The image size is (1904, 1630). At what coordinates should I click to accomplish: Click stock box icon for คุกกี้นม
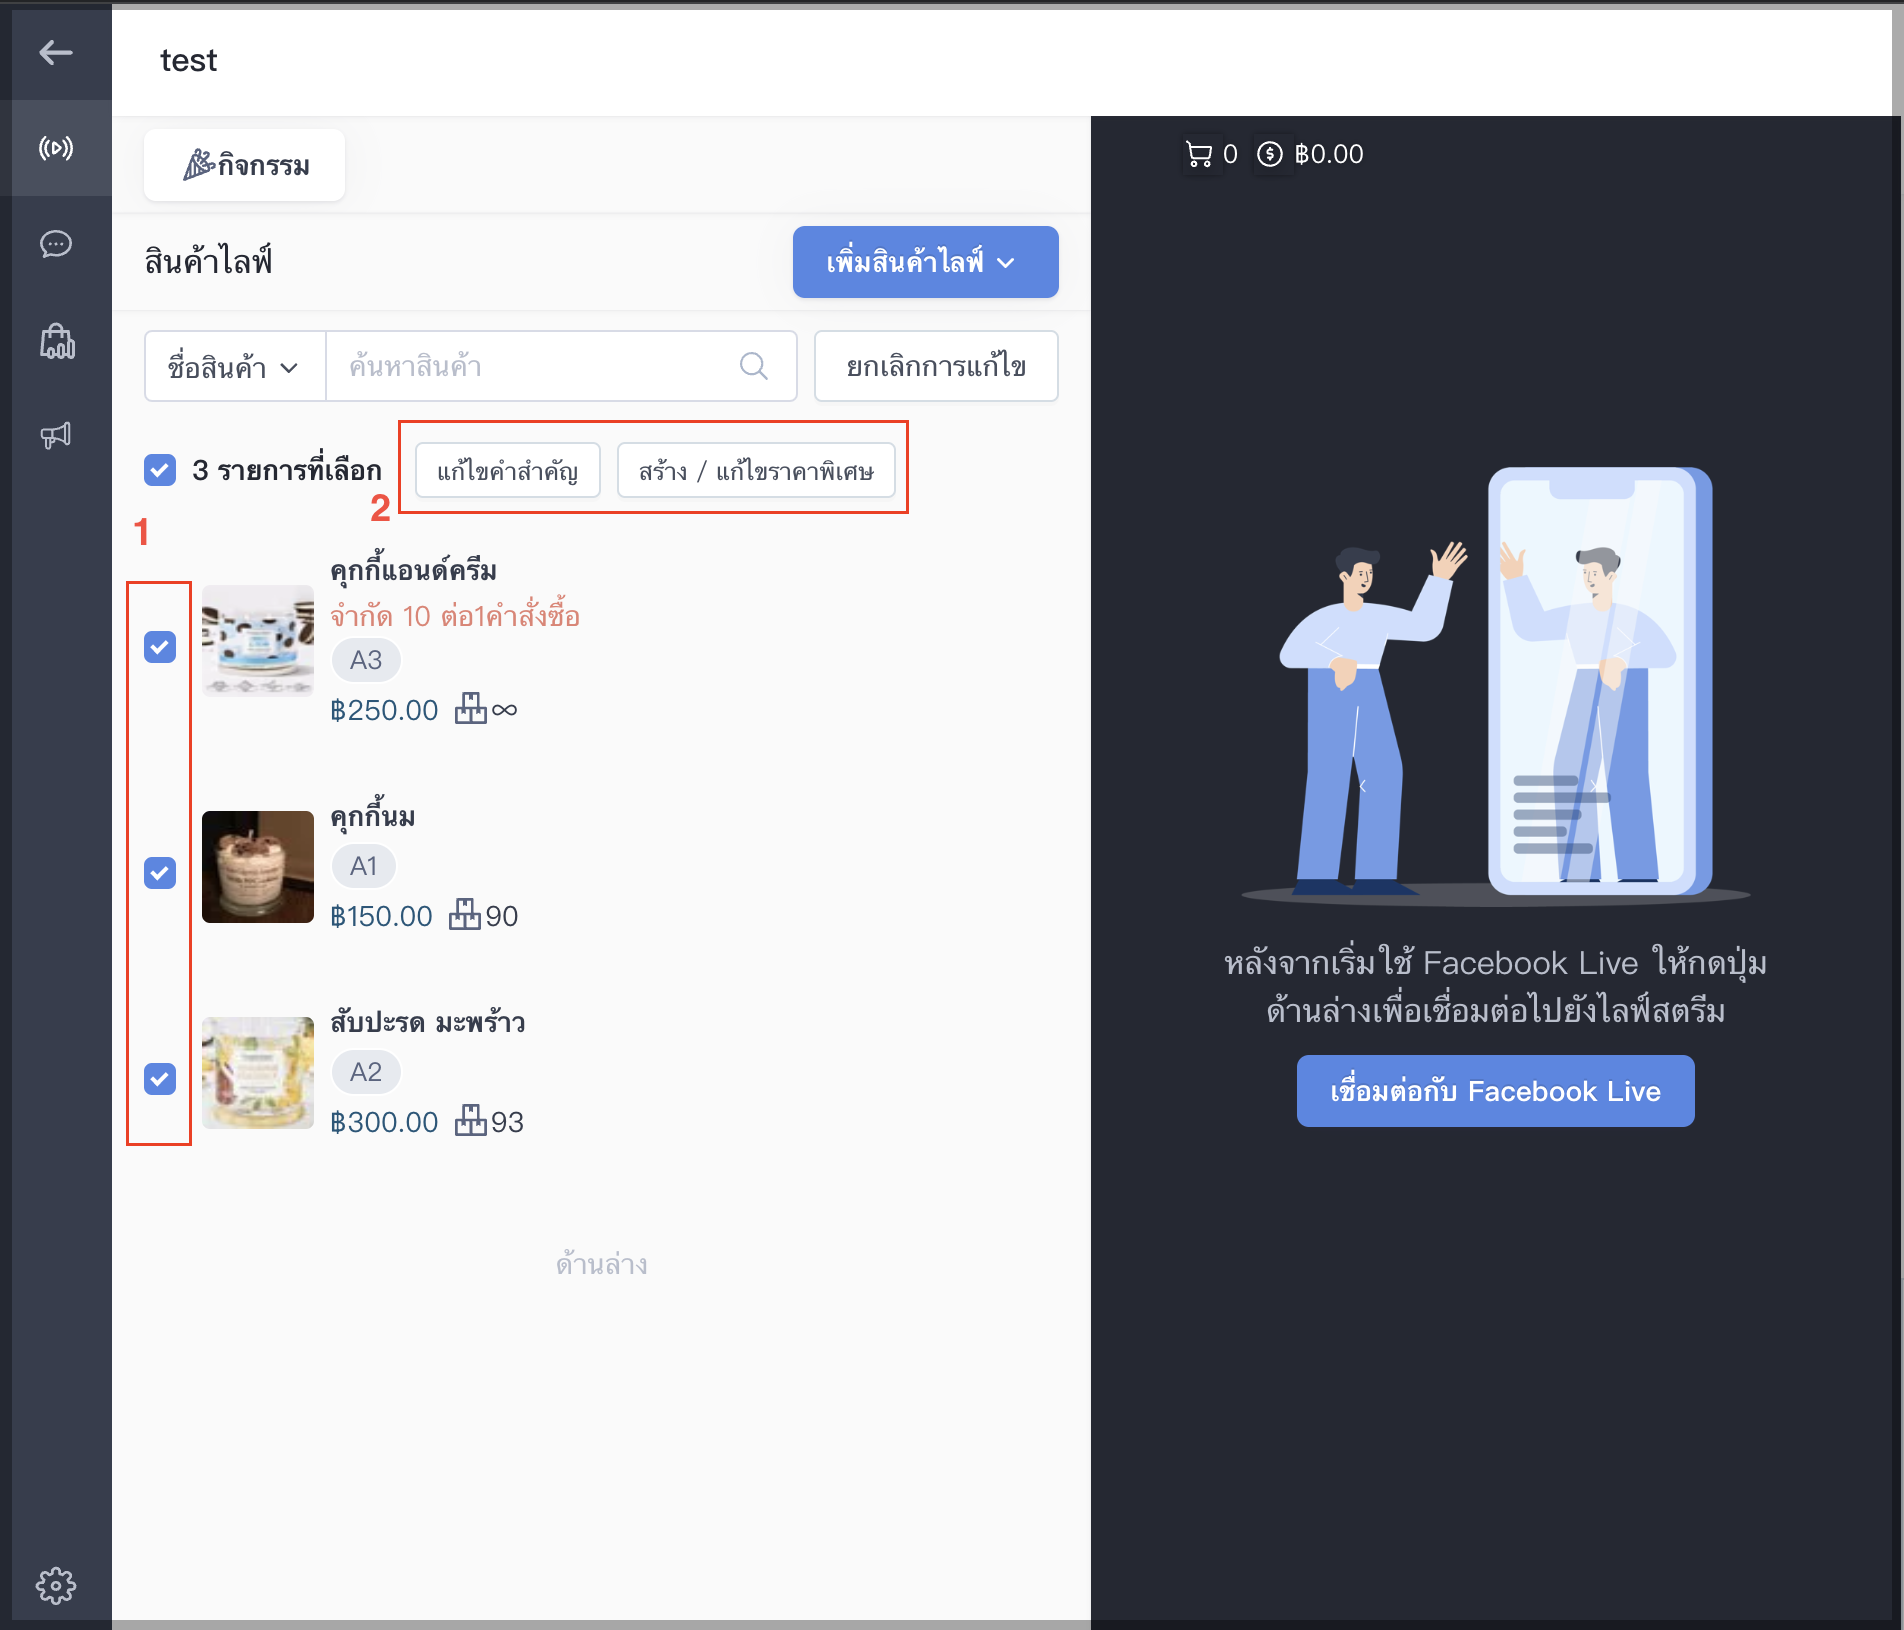(x=464, y=915)
